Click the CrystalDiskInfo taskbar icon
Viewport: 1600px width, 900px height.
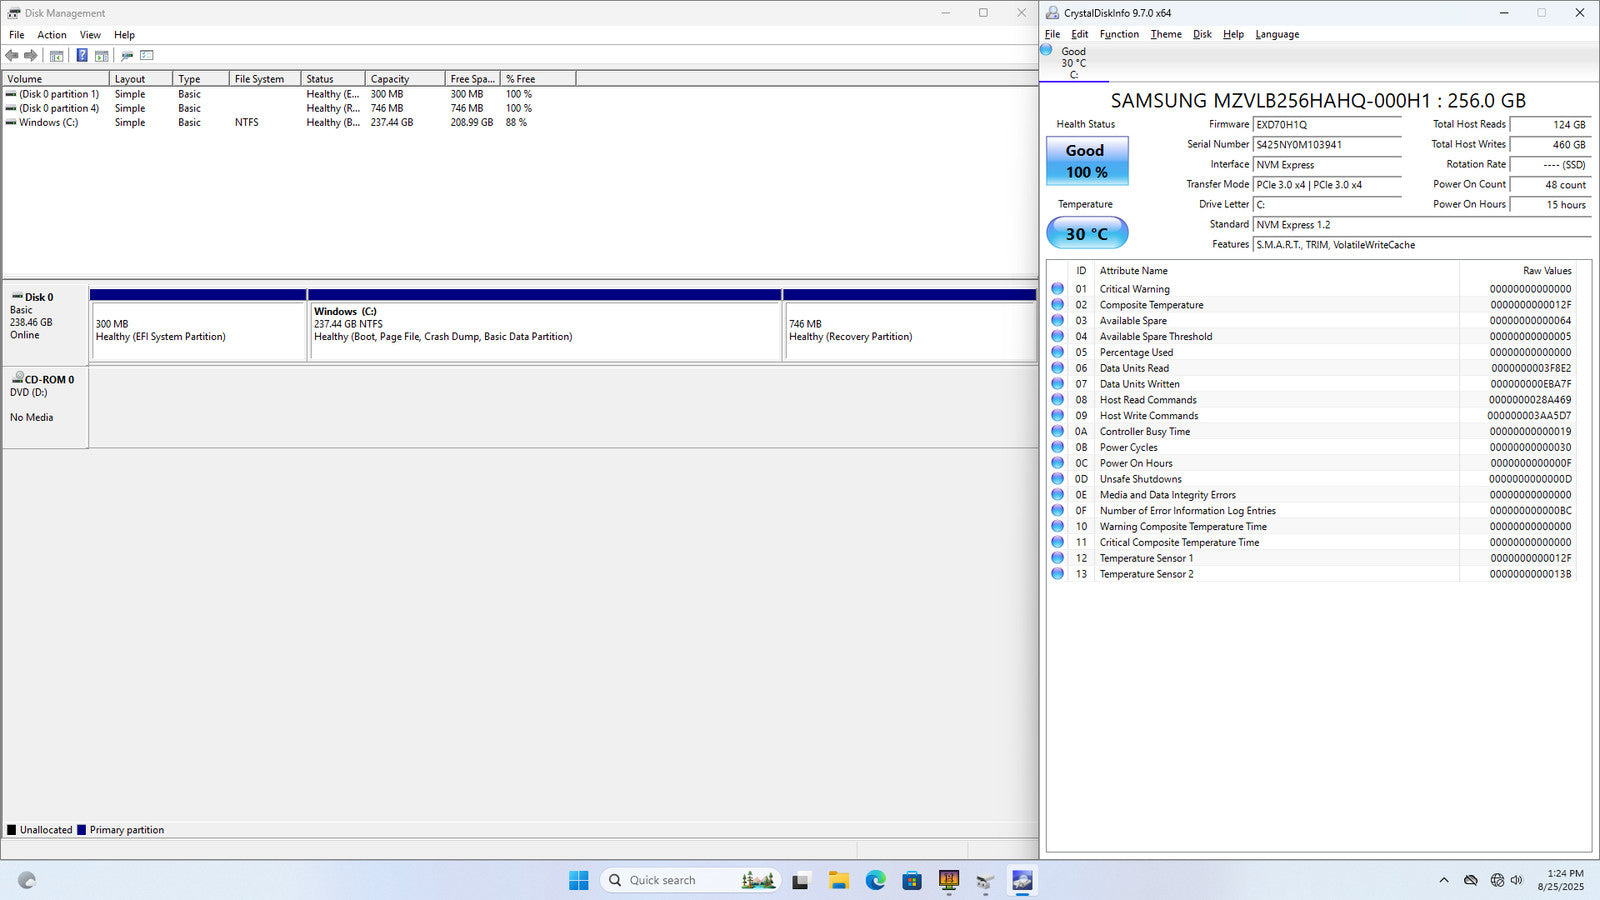[x=1021, y=880]
